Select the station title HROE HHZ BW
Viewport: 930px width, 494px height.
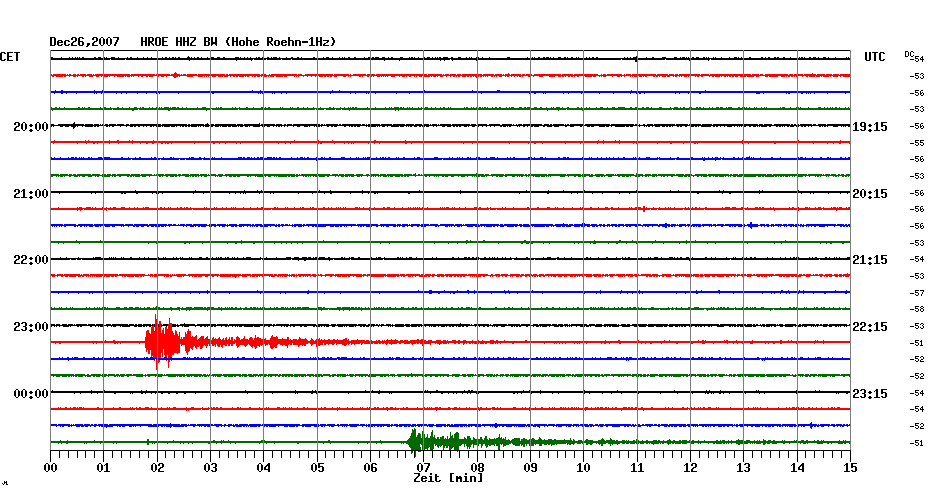179,42
